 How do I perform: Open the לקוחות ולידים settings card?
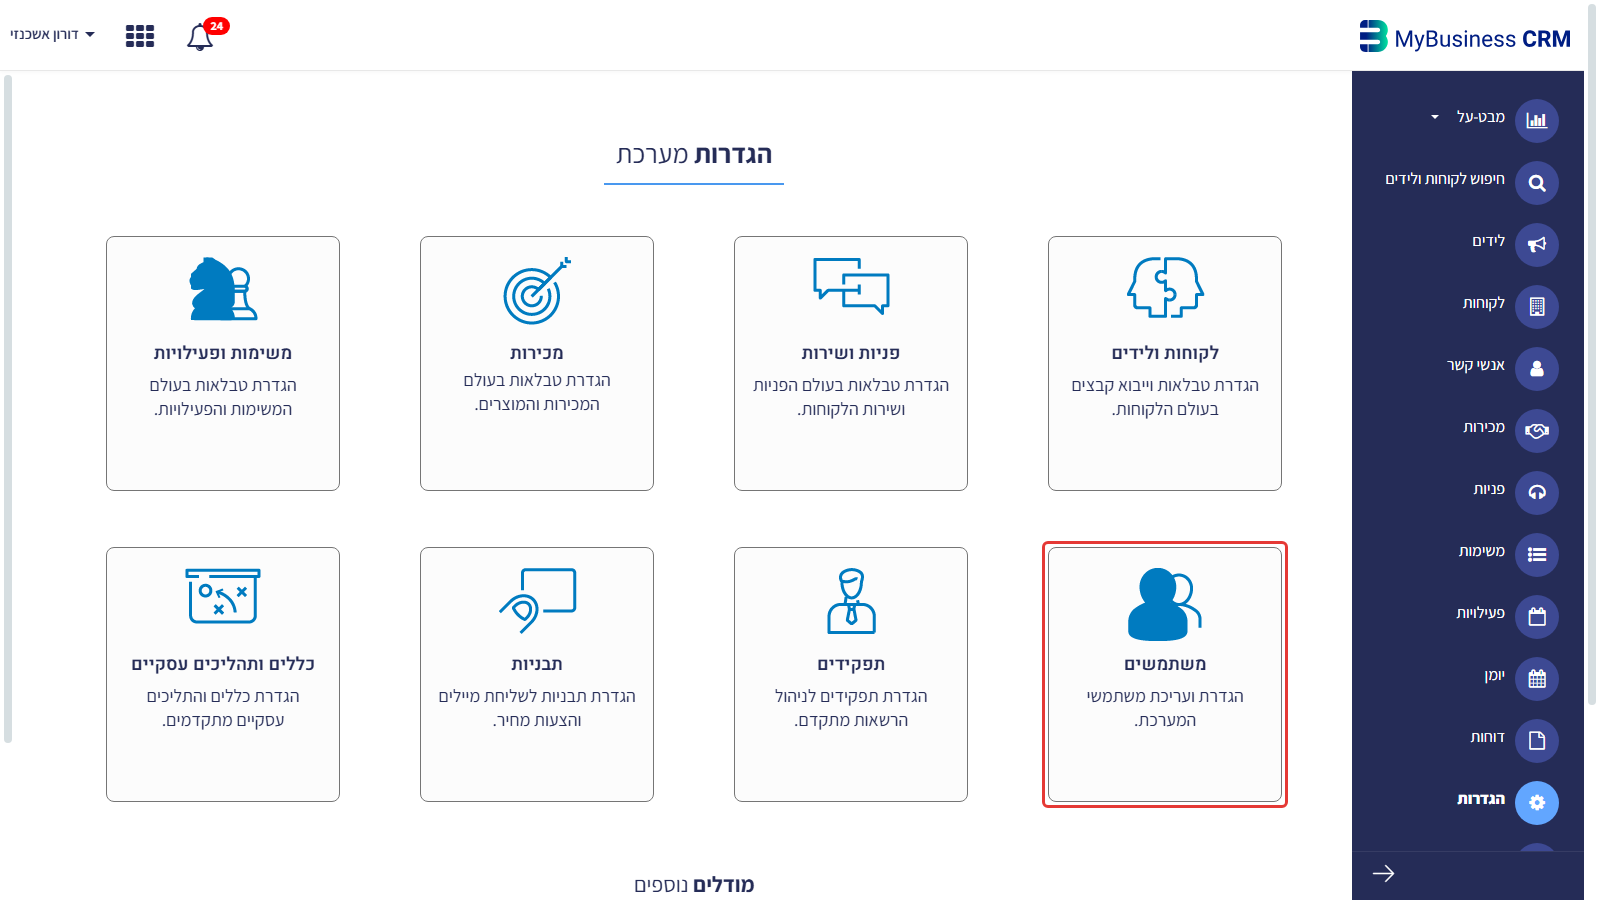pyautogui.click(x=1165, y=364)
